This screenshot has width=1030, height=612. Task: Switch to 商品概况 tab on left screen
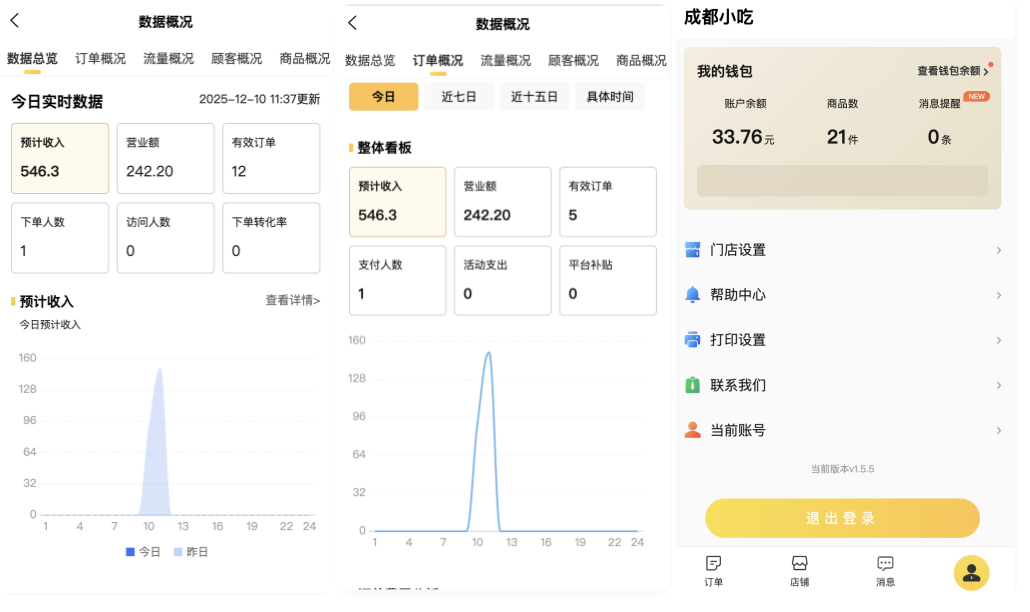[305, 58]
